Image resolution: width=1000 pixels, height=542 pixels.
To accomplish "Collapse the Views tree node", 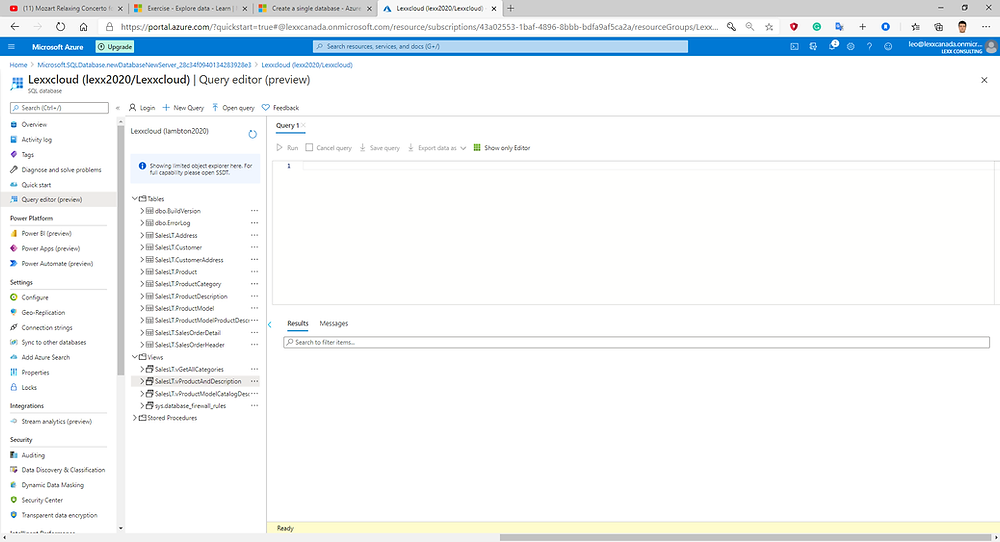I will point(135,357).
